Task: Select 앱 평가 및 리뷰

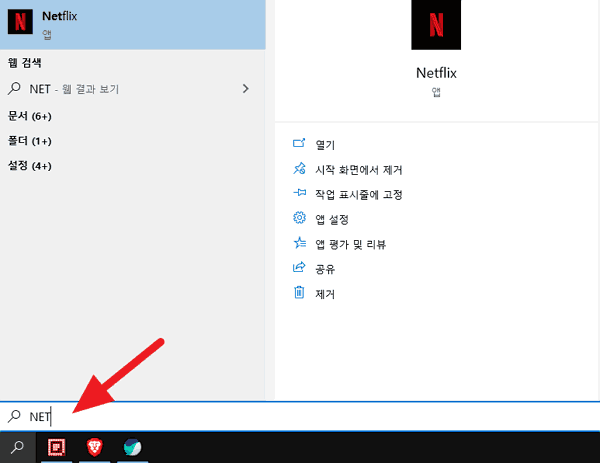Action: 351,244
